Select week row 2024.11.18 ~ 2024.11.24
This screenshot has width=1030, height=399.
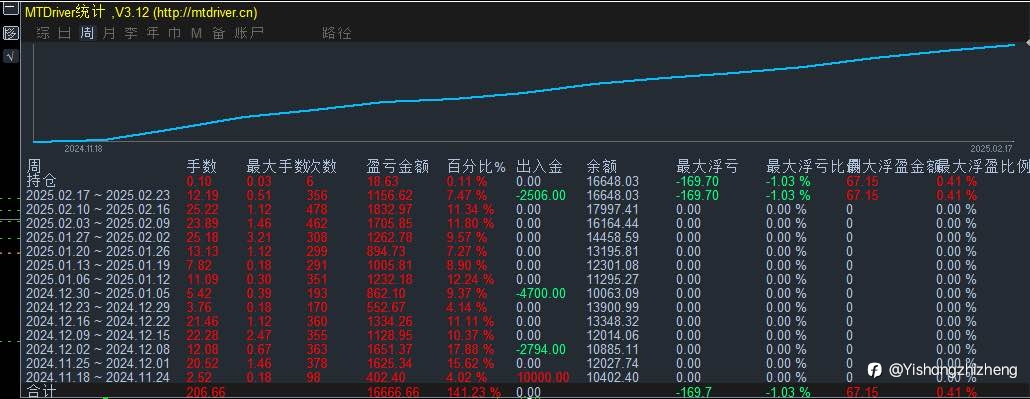98,377
